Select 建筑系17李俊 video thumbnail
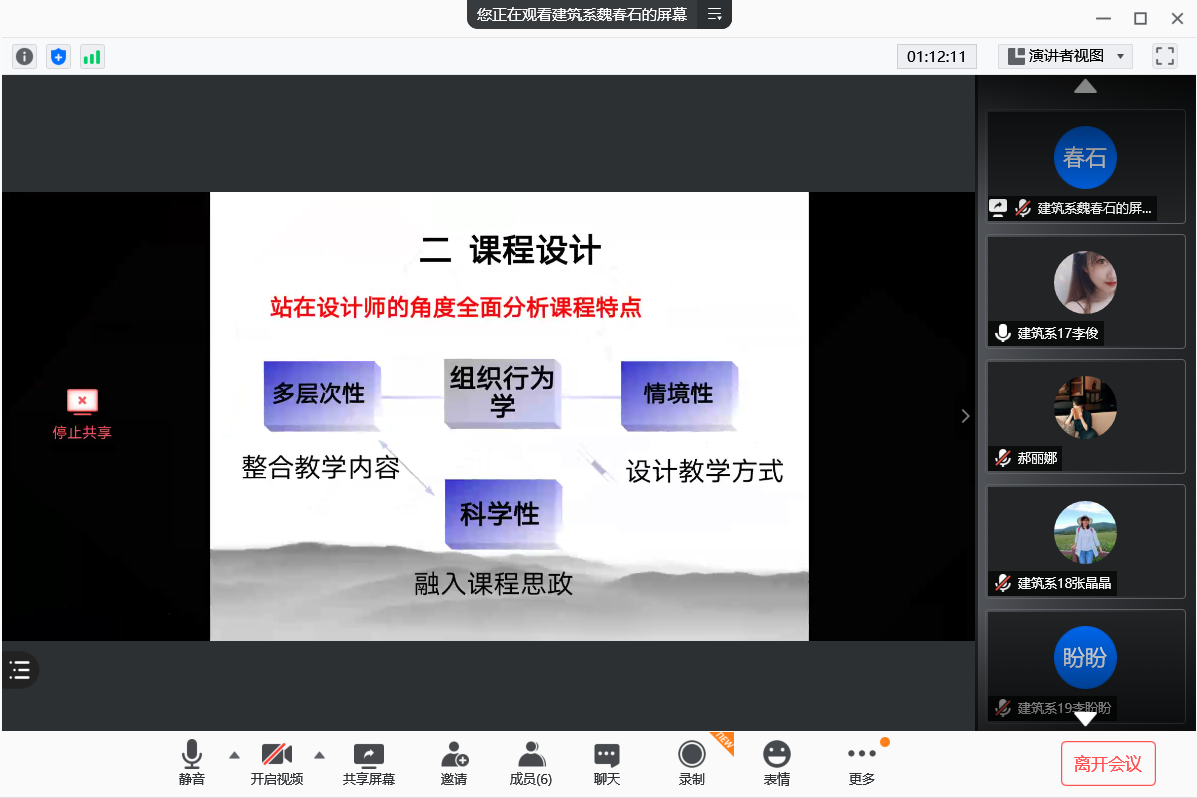The height and width of the screenshot is (798, 1197). 1085,291
